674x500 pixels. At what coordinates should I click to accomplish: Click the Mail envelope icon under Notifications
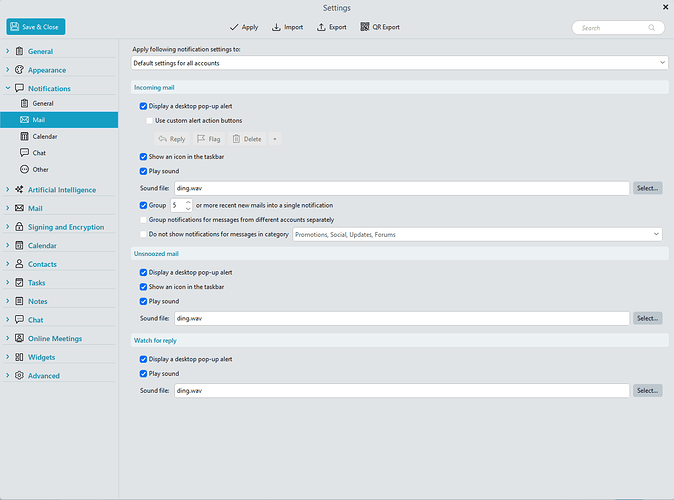click(x=25, y=120)
